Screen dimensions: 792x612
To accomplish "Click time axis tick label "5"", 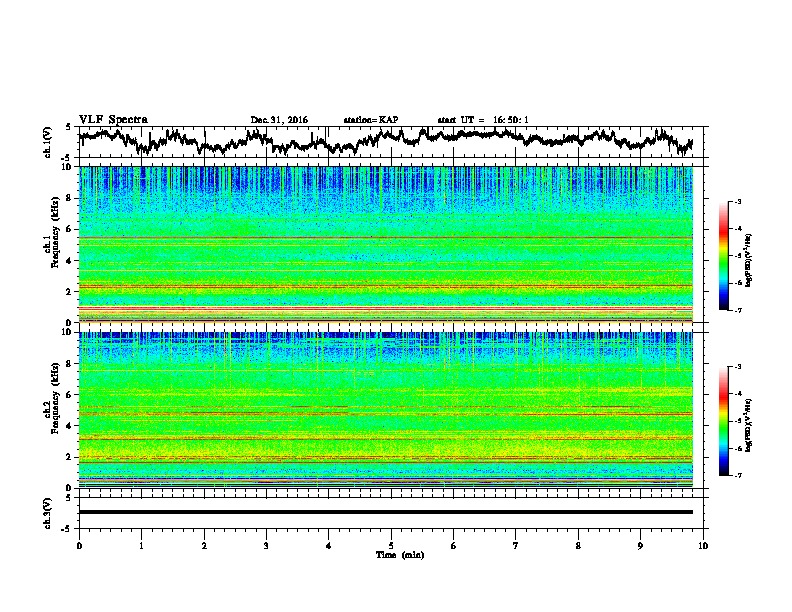I will [x=391, y=546].
